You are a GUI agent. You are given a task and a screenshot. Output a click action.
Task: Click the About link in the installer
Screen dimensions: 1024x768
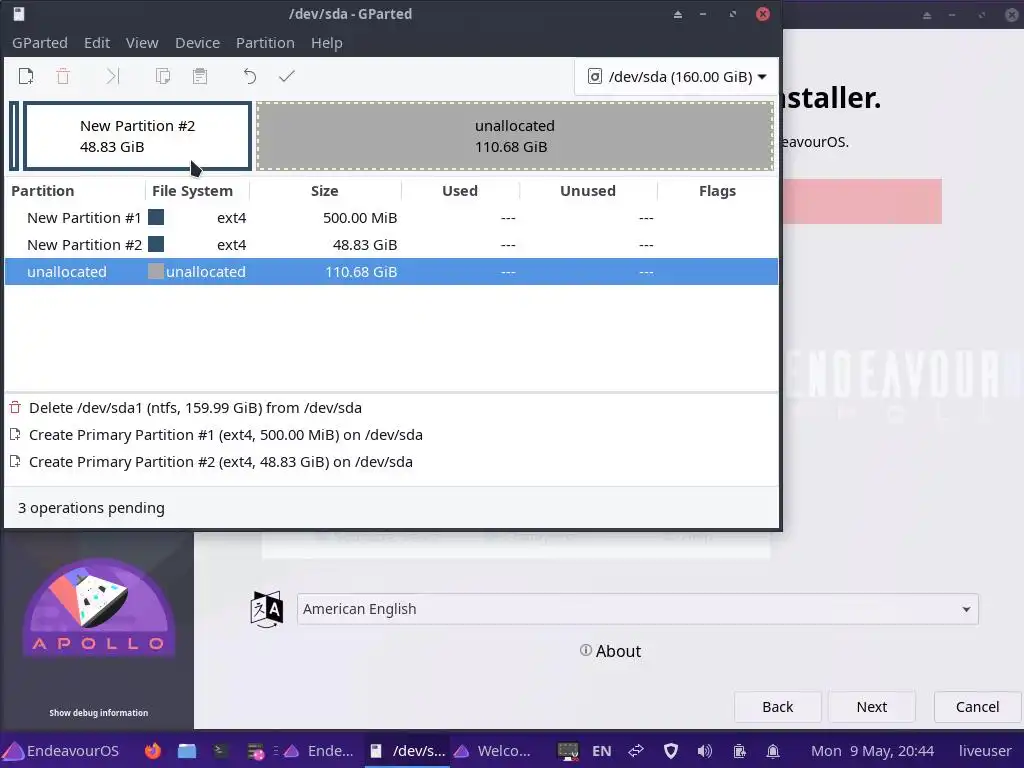click(x=611, y=651)
